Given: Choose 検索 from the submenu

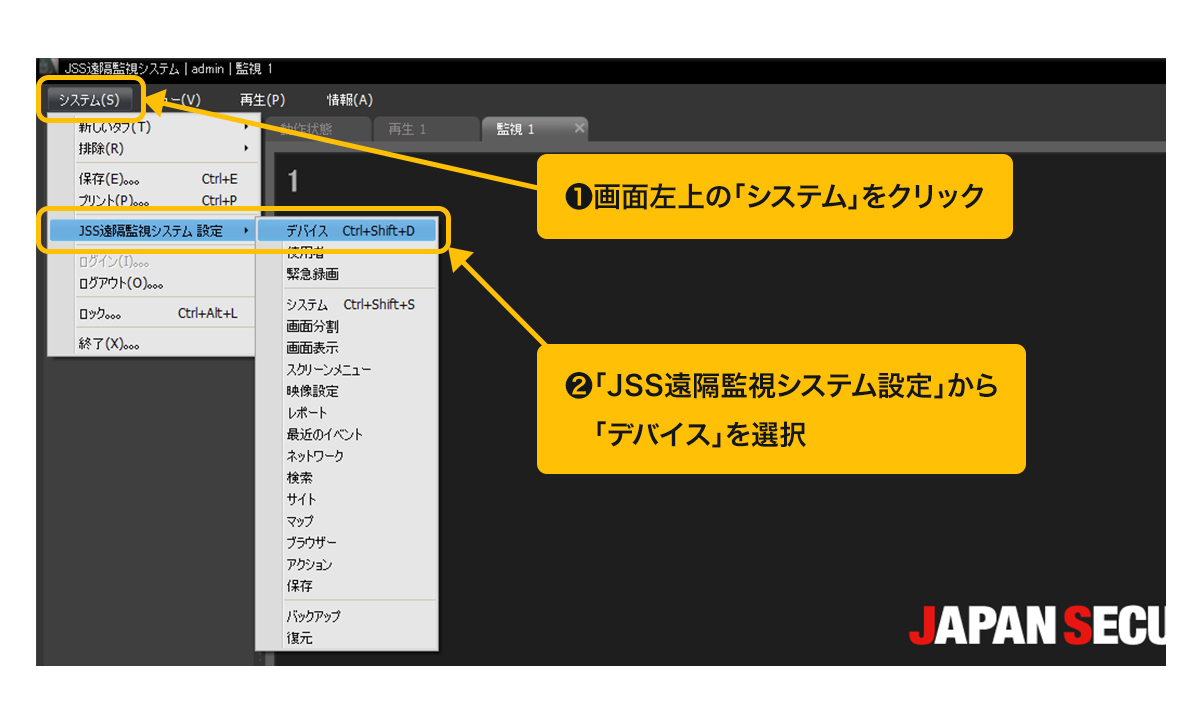Looking at the screenshot, I should (x=347, y=478).
